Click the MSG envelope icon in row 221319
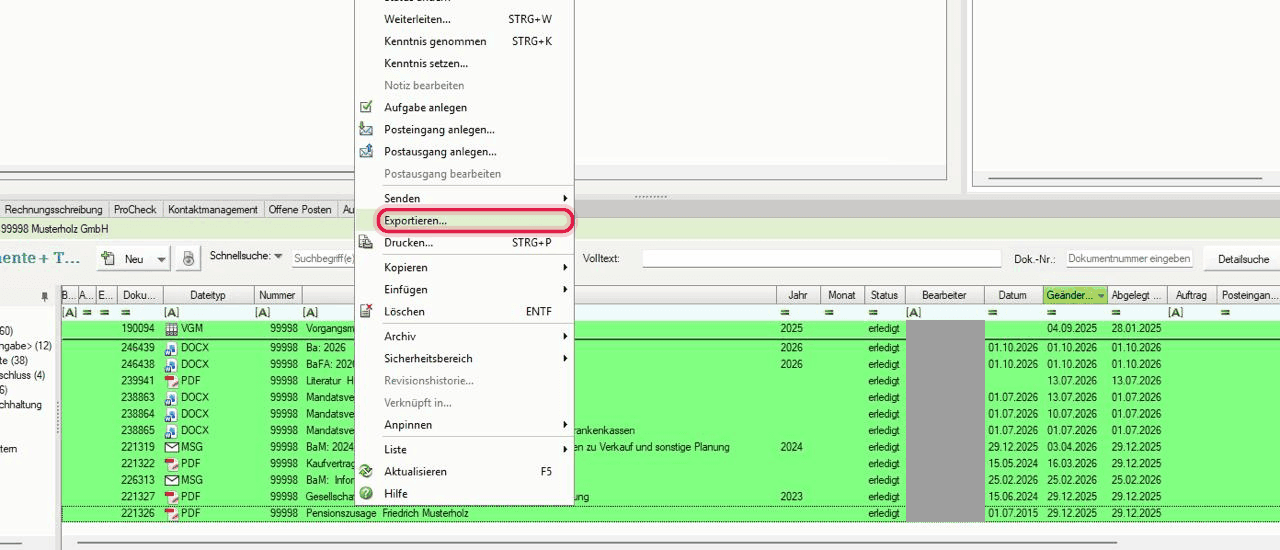Screen dimensions: 1280x550 [171, 447]
